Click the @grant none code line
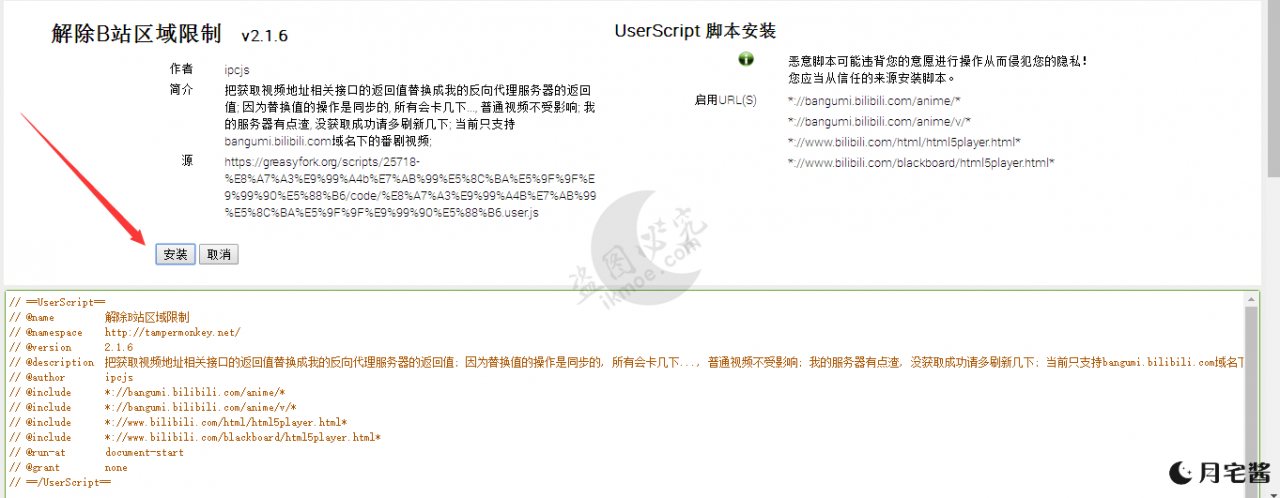 click(x=68, y=467)
